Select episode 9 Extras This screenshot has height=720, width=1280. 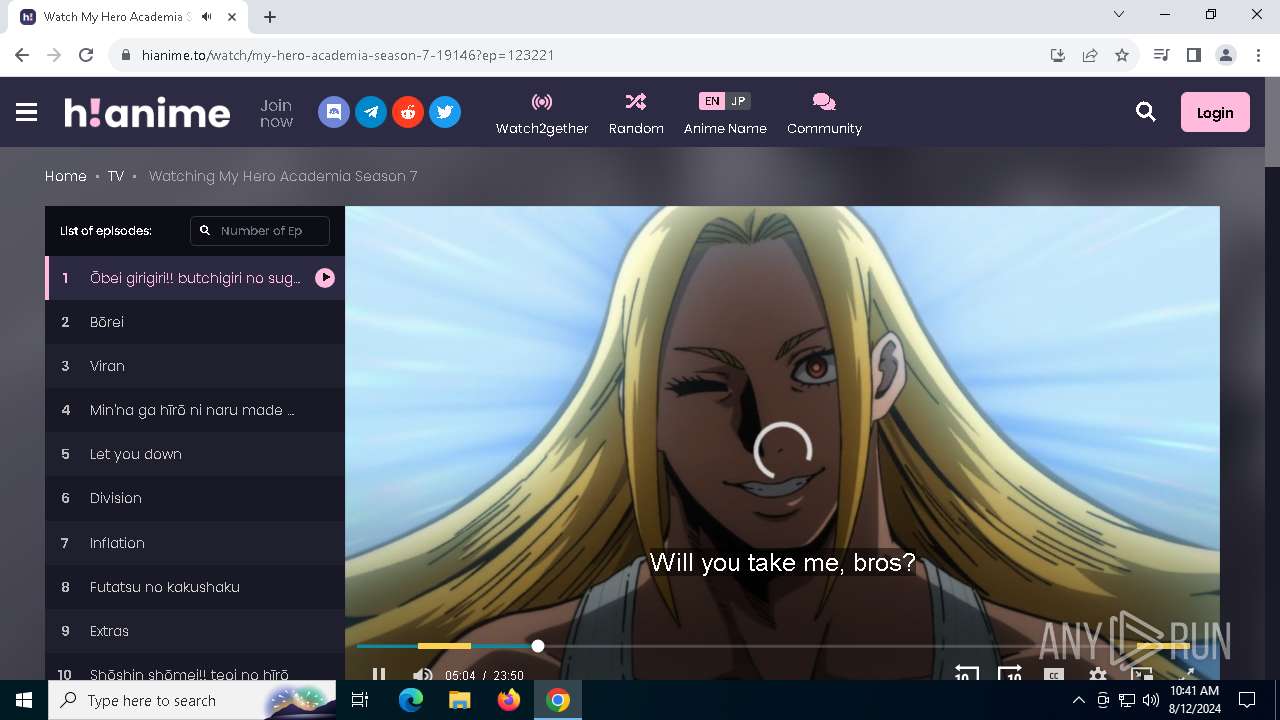pyautogui.click(x=195, y=631)
